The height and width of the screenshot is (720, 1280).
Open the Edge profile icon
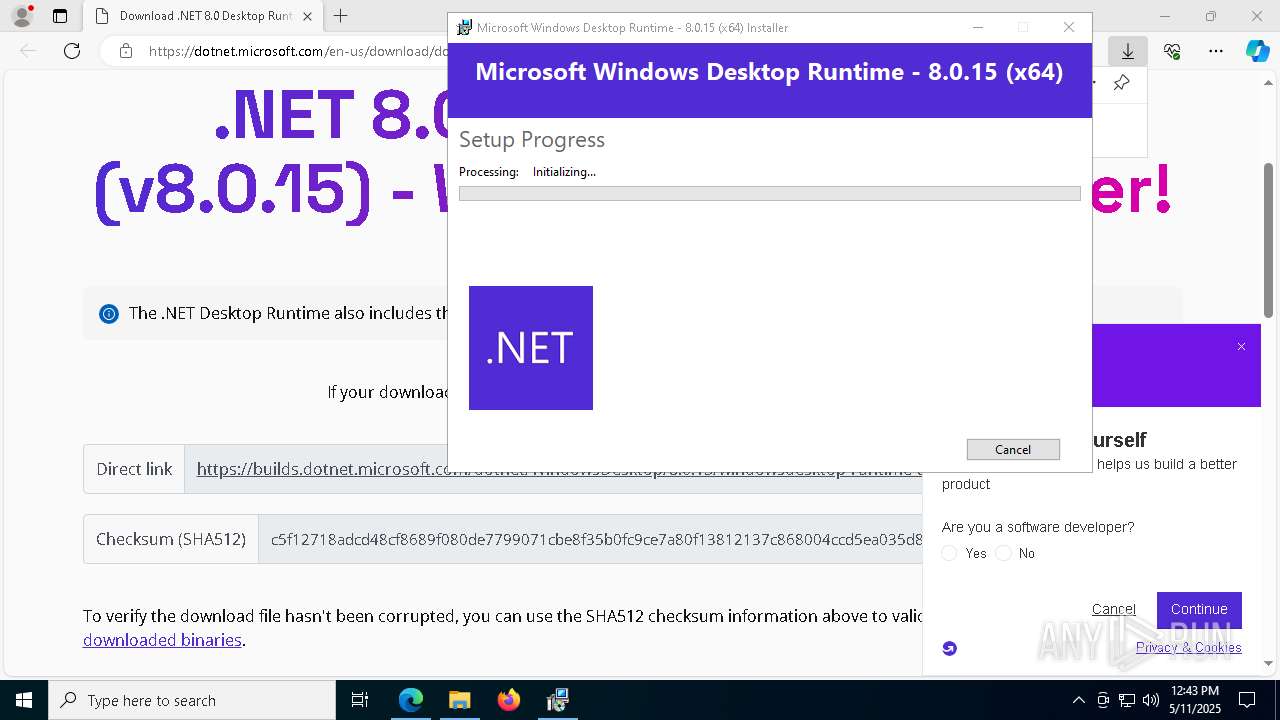click(22, 16)
